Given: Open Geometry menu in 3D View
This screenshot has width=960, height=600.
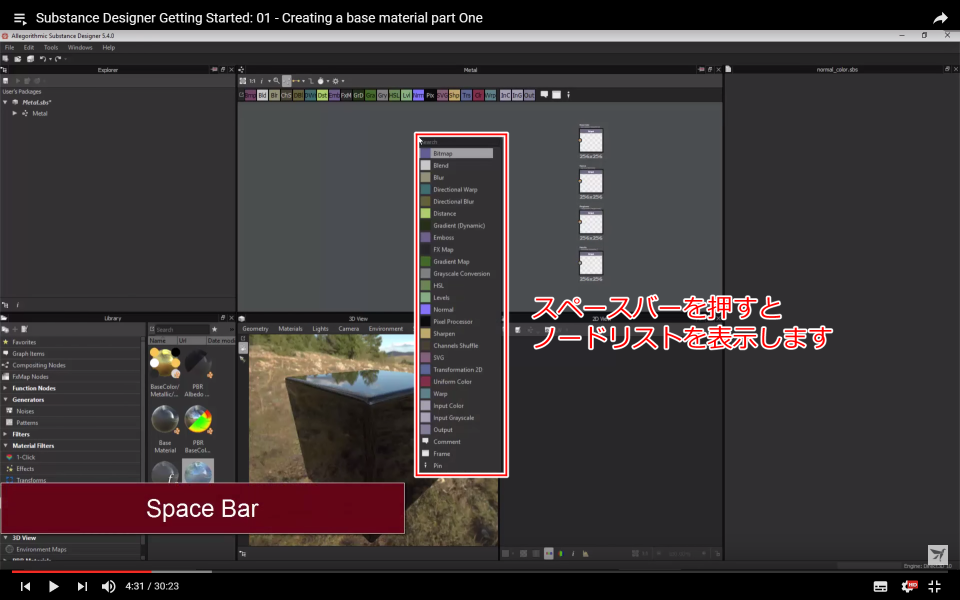Looking at the screenshot, I should coord(255,329).
